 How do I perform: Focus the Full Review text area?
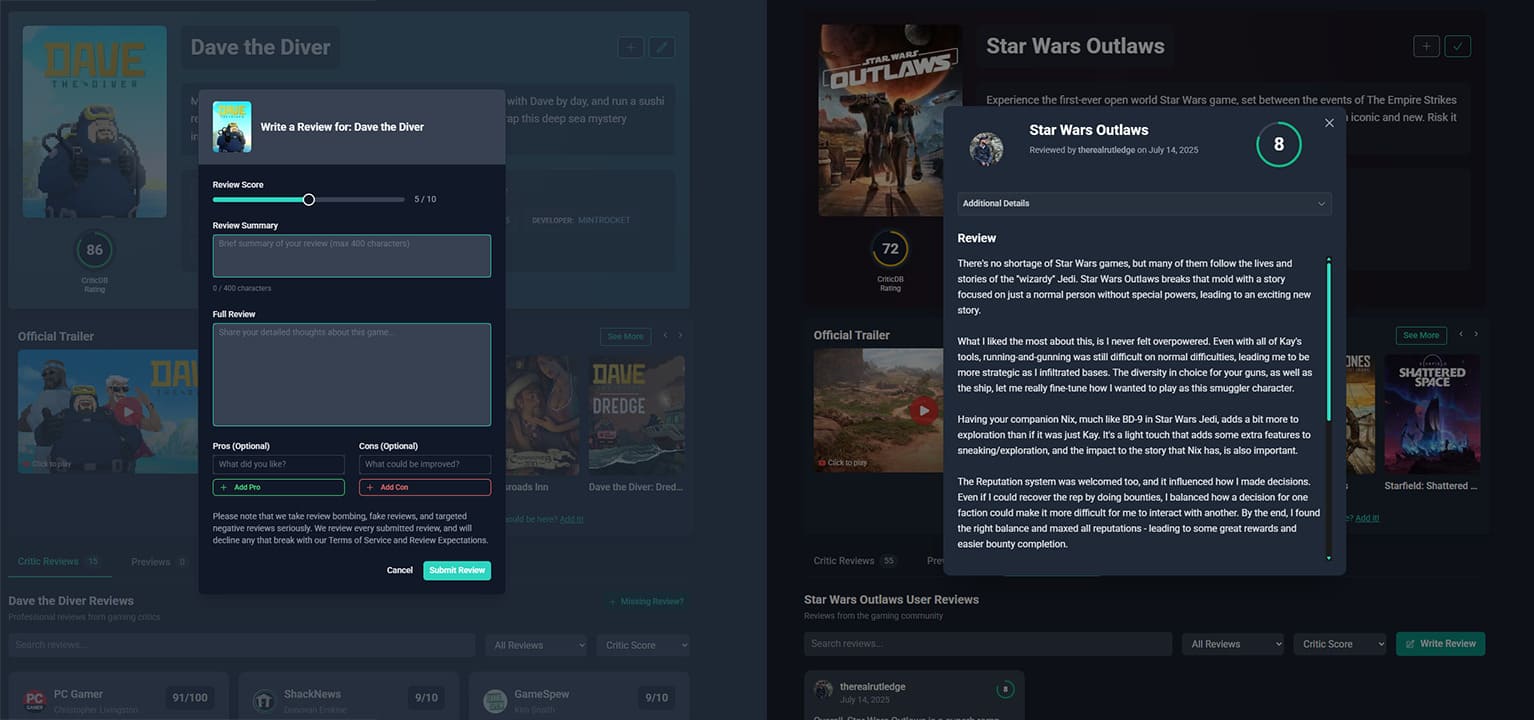point(352,375)
